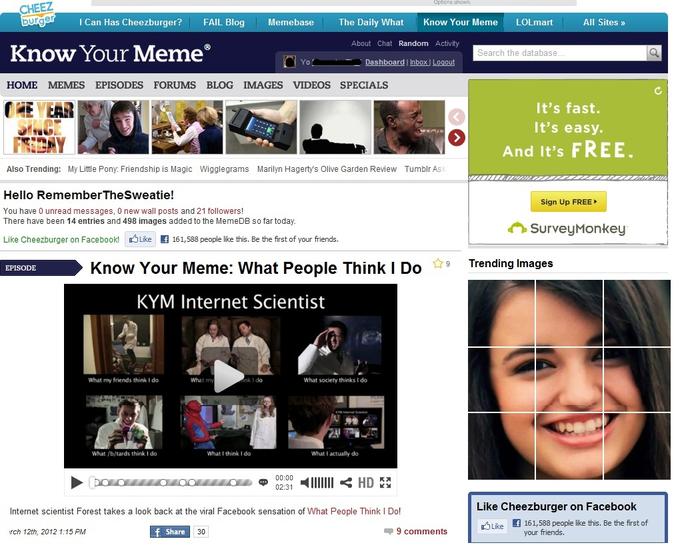Click the 21 followers link
The width and height of the screenshot is (680, 549).
(x=219, y=211)
